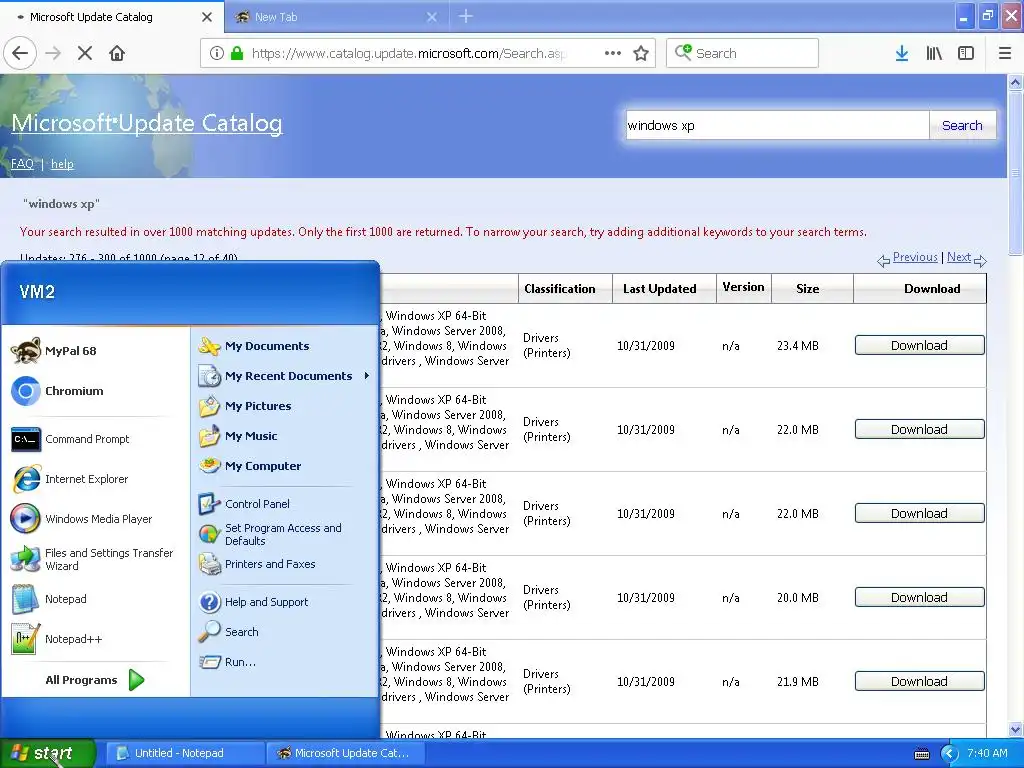
Task: Go to Next results page
Action: tap(959, 257)
